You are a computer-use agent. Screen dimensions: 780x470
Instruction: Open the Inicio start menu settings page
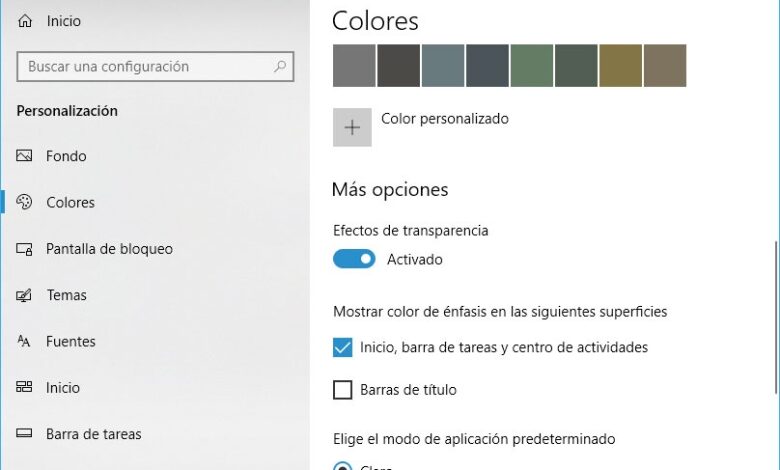point(63,388)
